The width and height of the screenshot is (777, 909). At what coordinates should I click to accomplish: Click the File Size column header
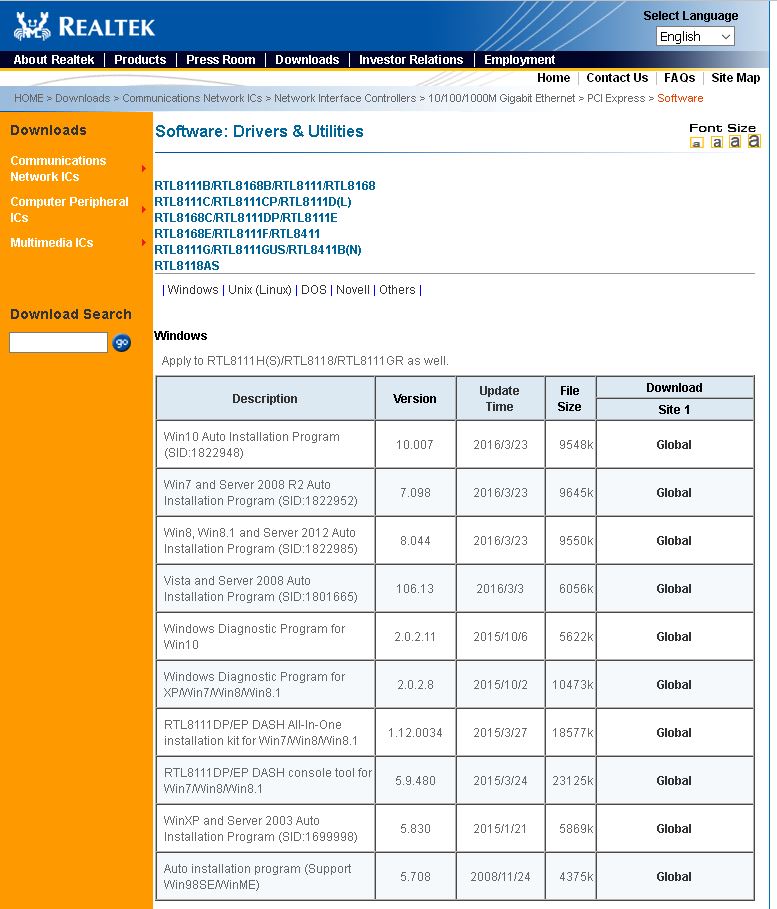point(569,399)
